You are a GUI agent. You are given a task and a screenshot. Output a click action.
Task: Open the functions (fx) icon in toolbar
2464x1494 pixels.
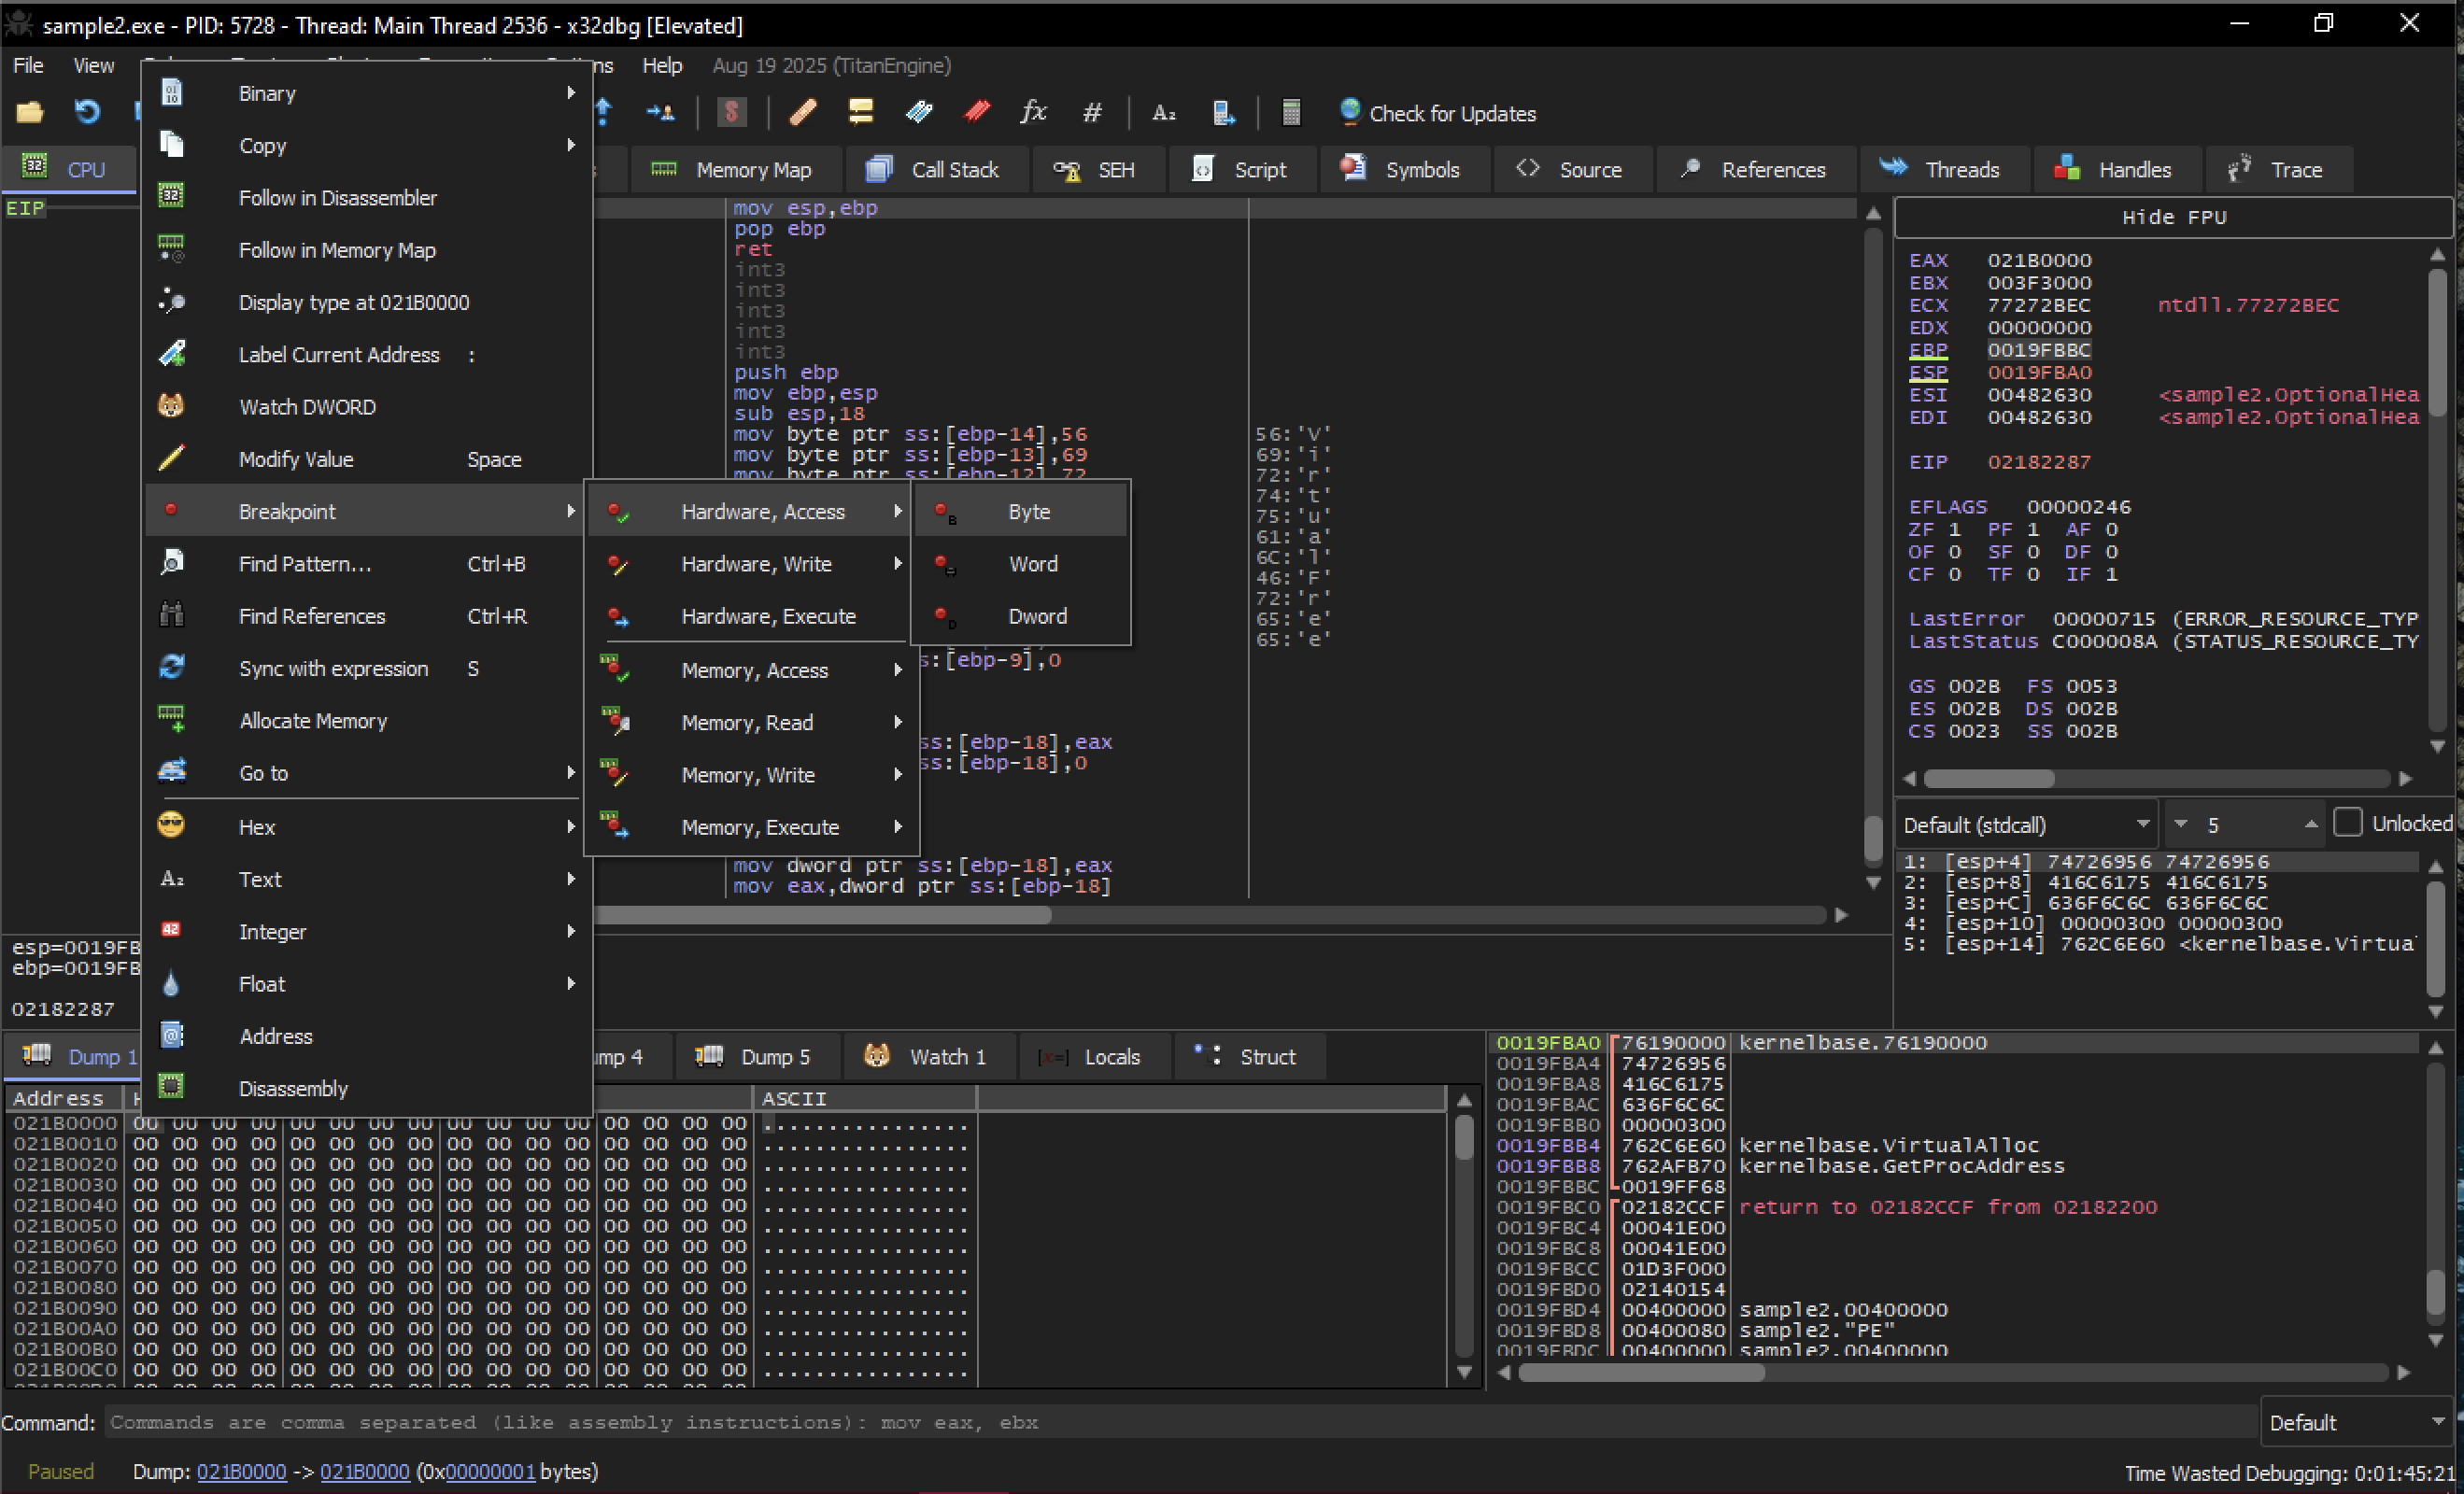pos(1034,112)
